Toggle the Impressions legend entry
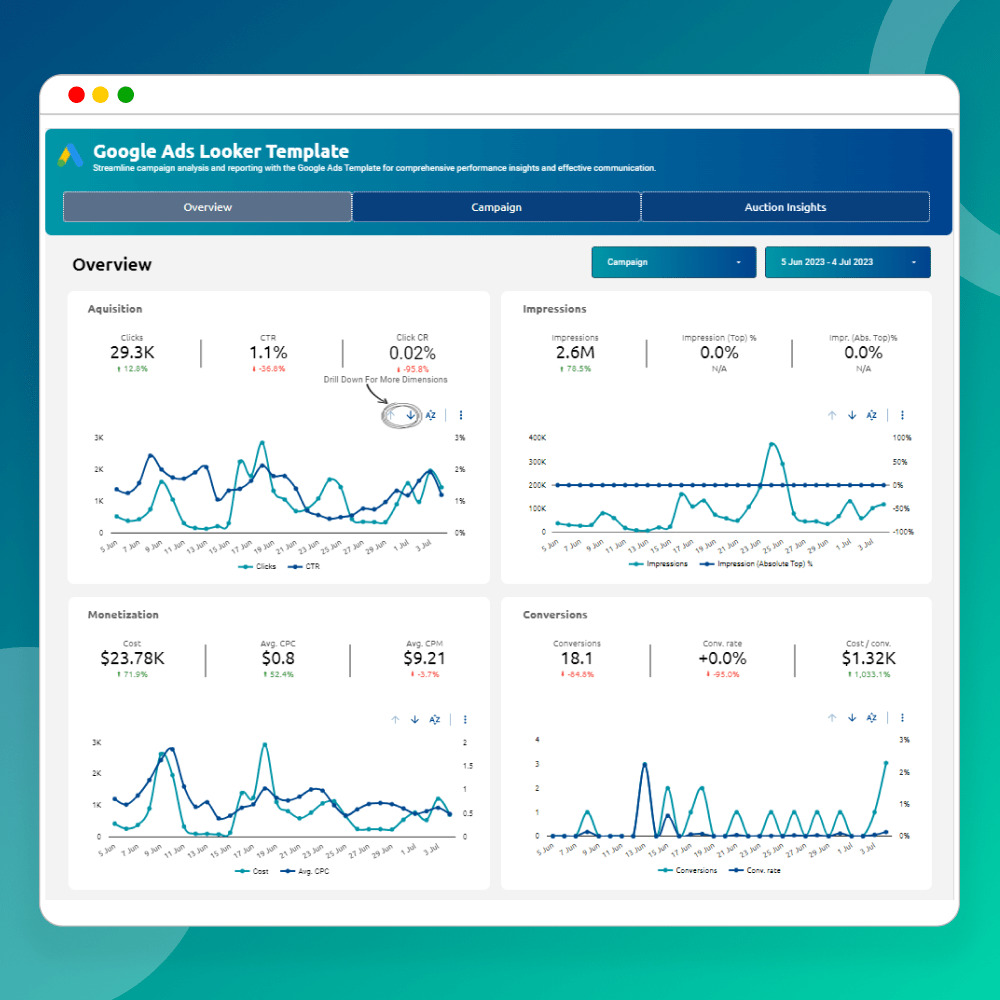This screenshot has width=1000, height=1000. click(658, 564)
